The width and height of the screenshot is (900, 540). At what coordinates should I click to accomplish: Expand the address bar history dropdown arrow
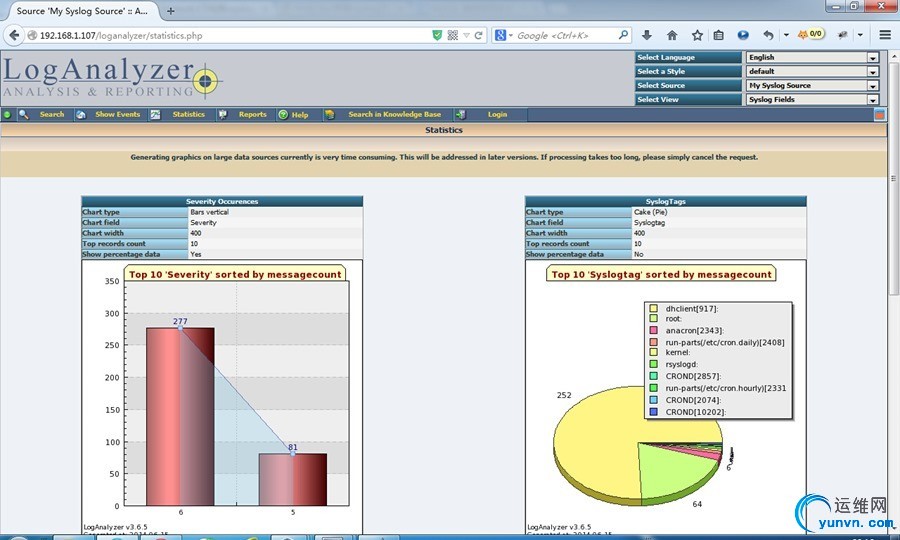[x=466, y=35]
